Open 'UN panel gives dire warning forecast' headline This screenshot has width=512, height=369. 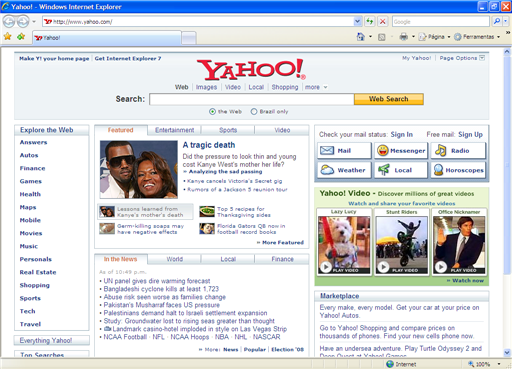point(157,281)
